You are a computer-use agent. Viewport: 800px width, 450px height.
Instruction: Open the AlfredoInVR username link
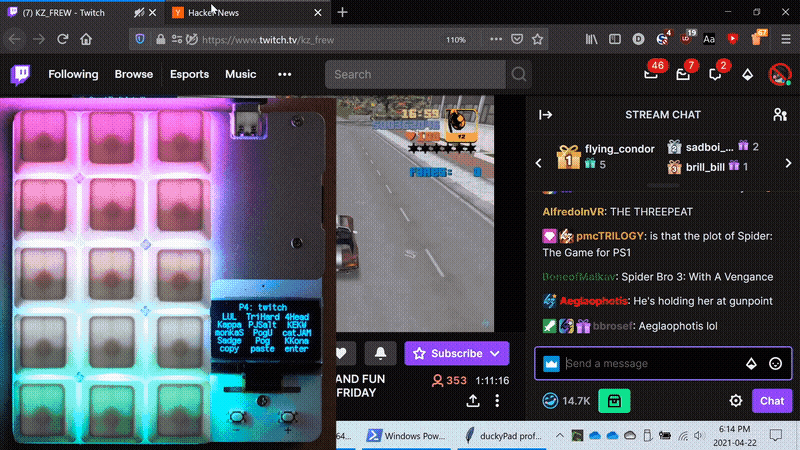point(574,211)
